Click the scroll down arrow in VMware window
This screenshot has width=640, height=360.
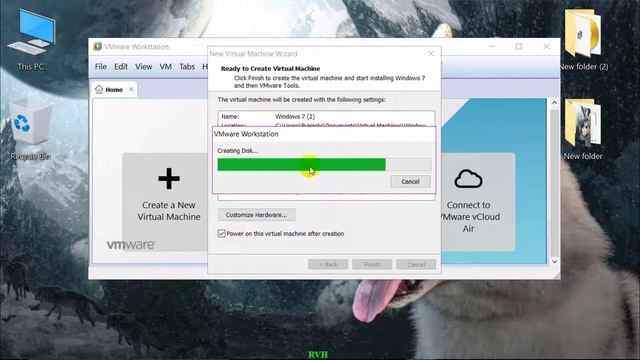[554, 261]
